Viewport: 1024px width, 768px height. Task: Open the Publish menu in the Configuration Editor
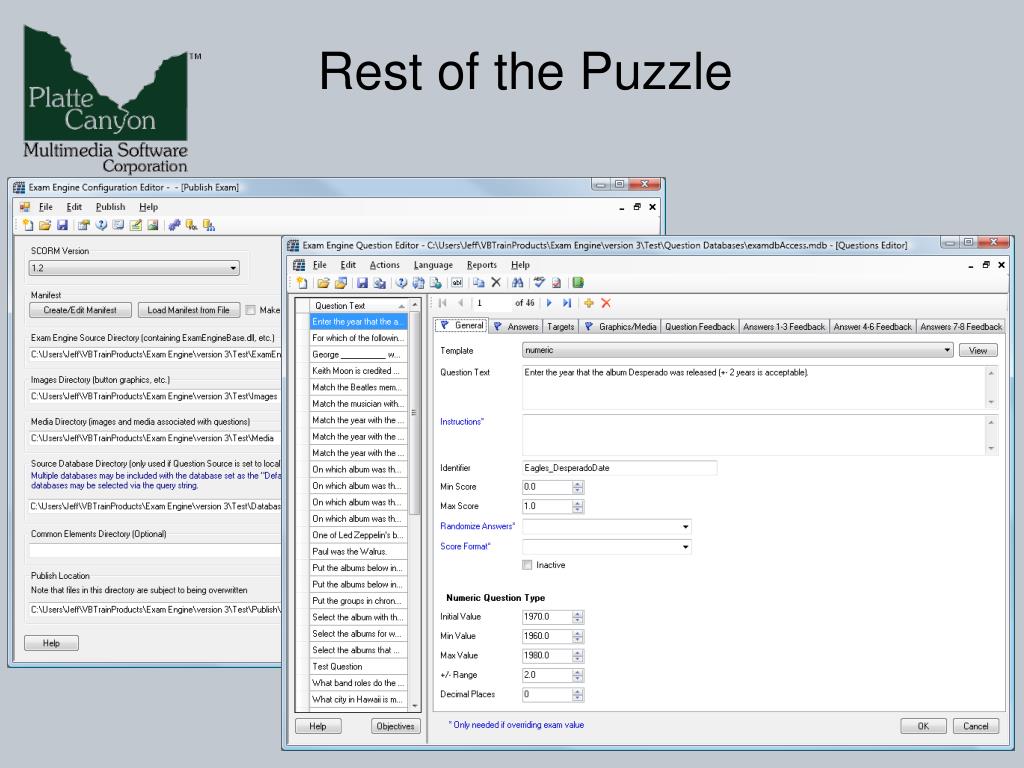pyautogui.click(x=110, y=206)
